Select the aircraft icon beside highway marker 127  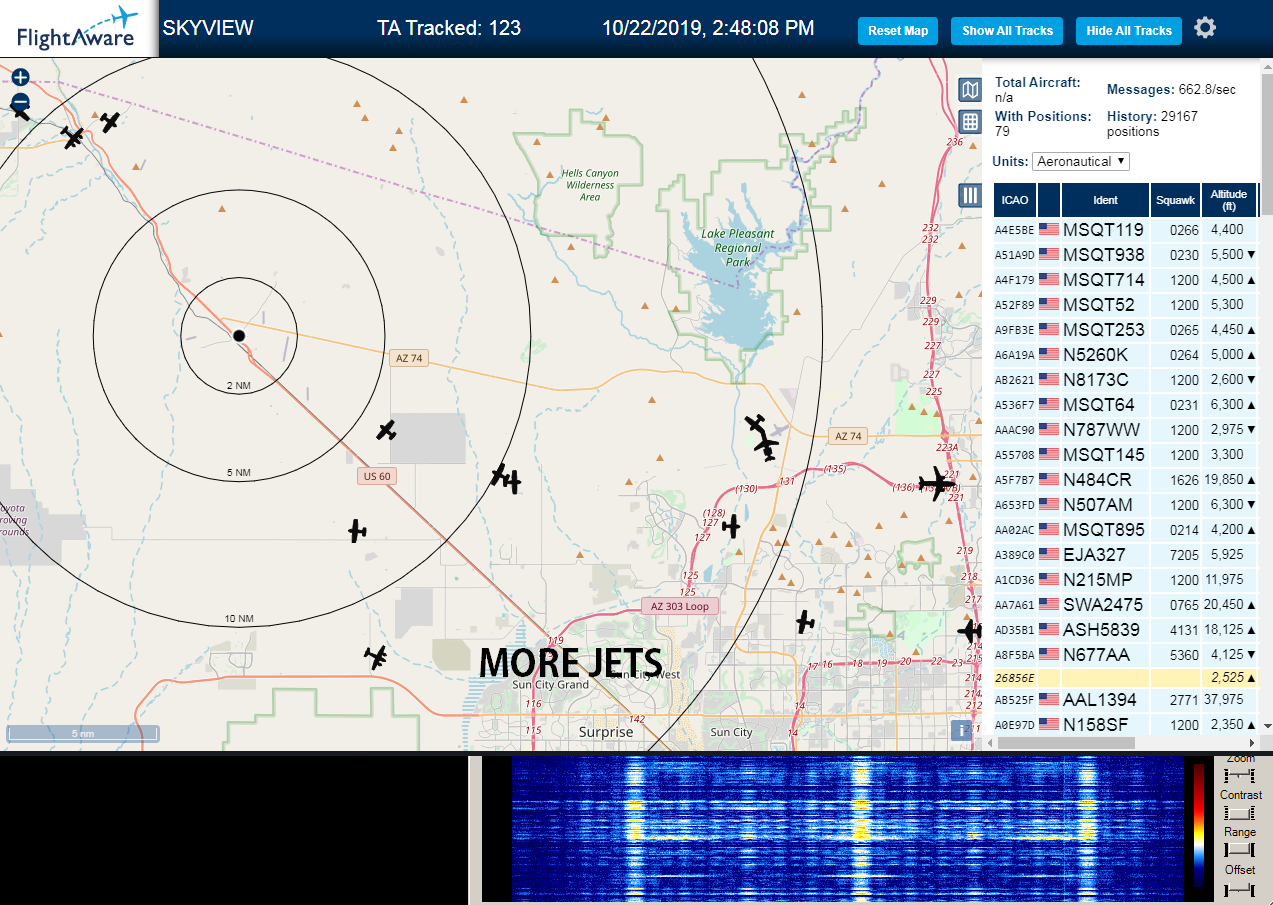click(x=732, y=525)
